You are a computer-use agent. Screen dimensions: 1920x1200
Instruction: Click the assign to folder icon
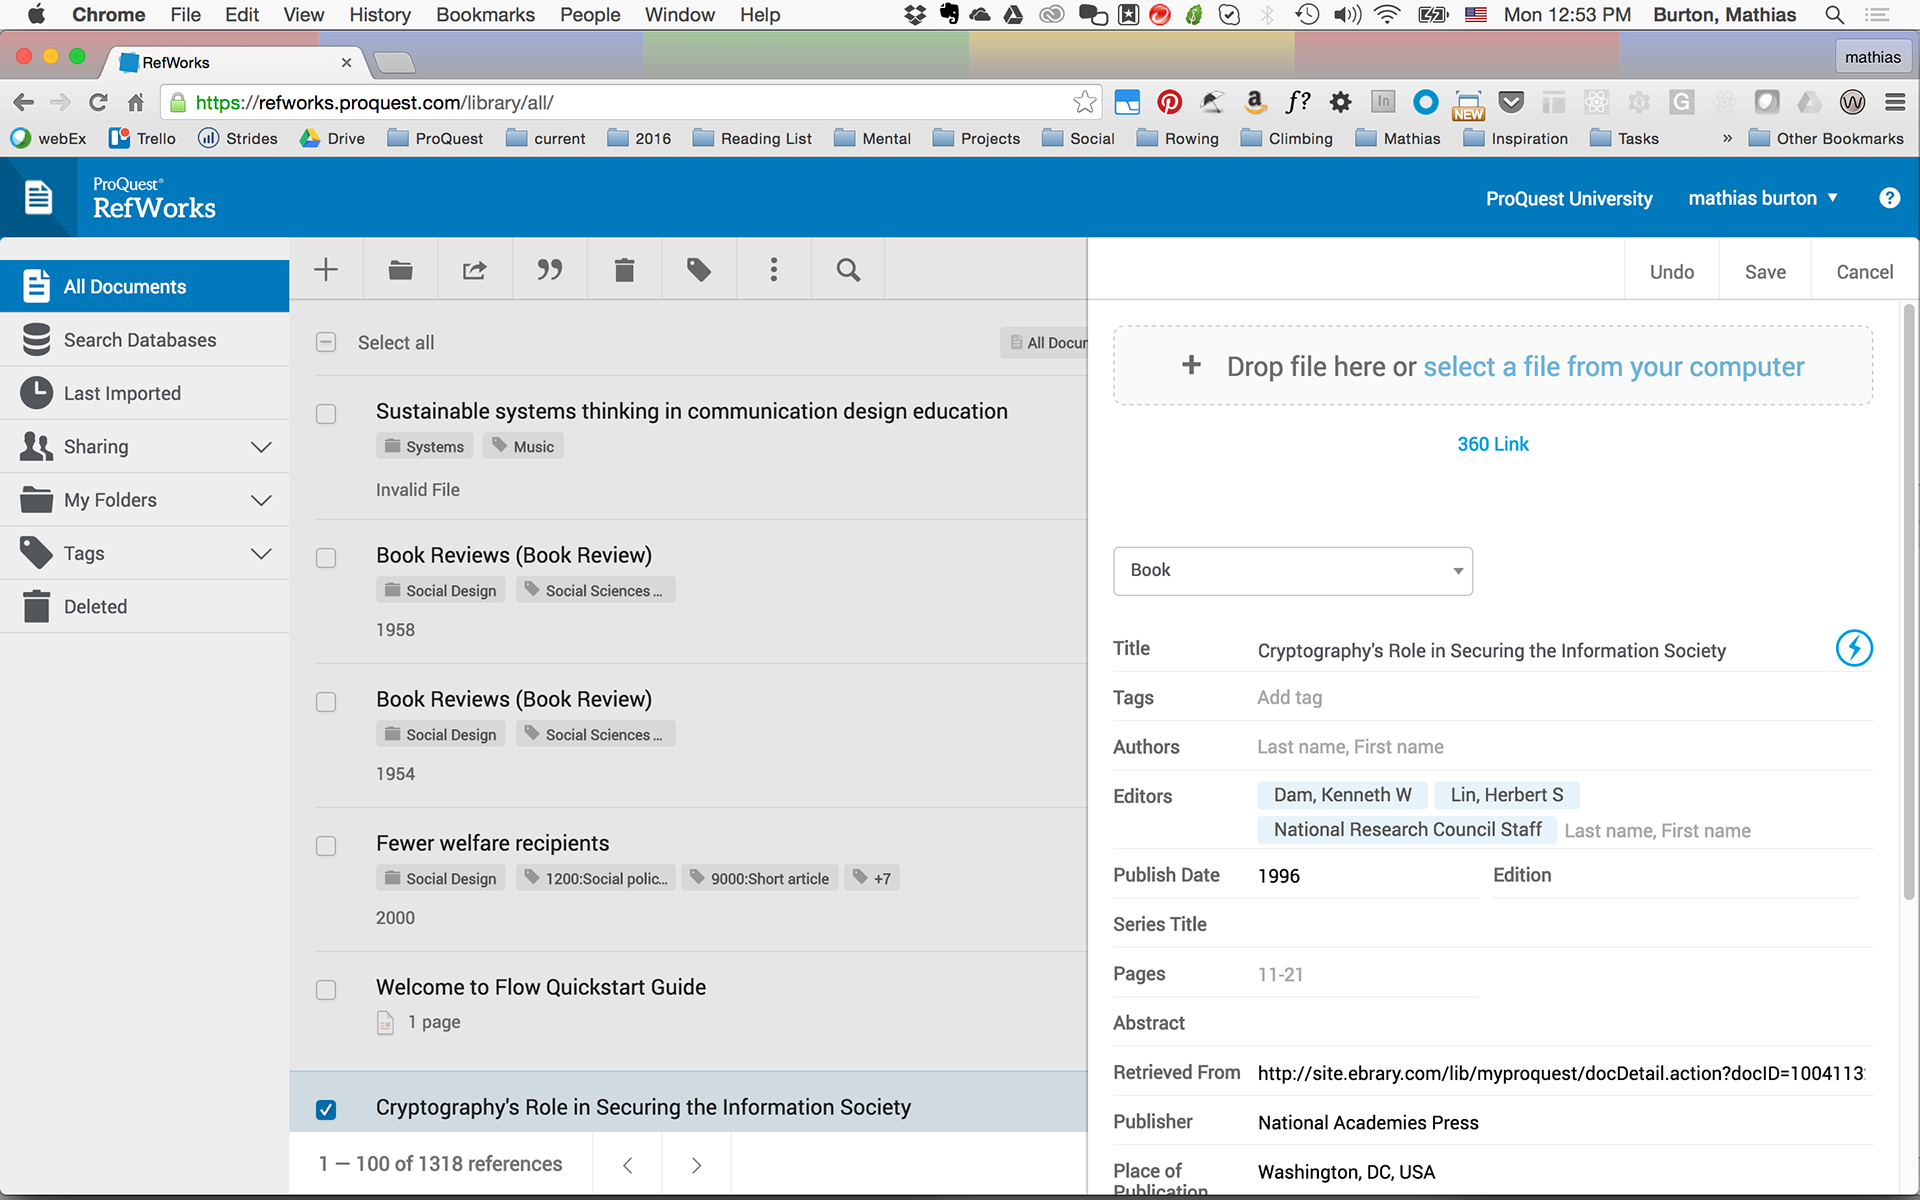(x=400, y=270)
